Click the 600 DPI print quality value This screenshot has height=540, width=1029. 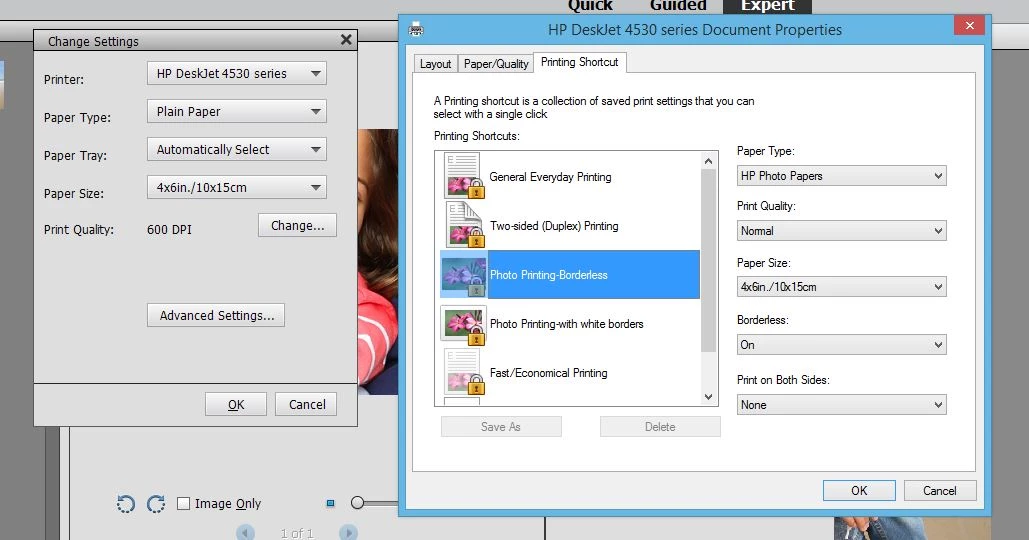[x=169, y=230]
